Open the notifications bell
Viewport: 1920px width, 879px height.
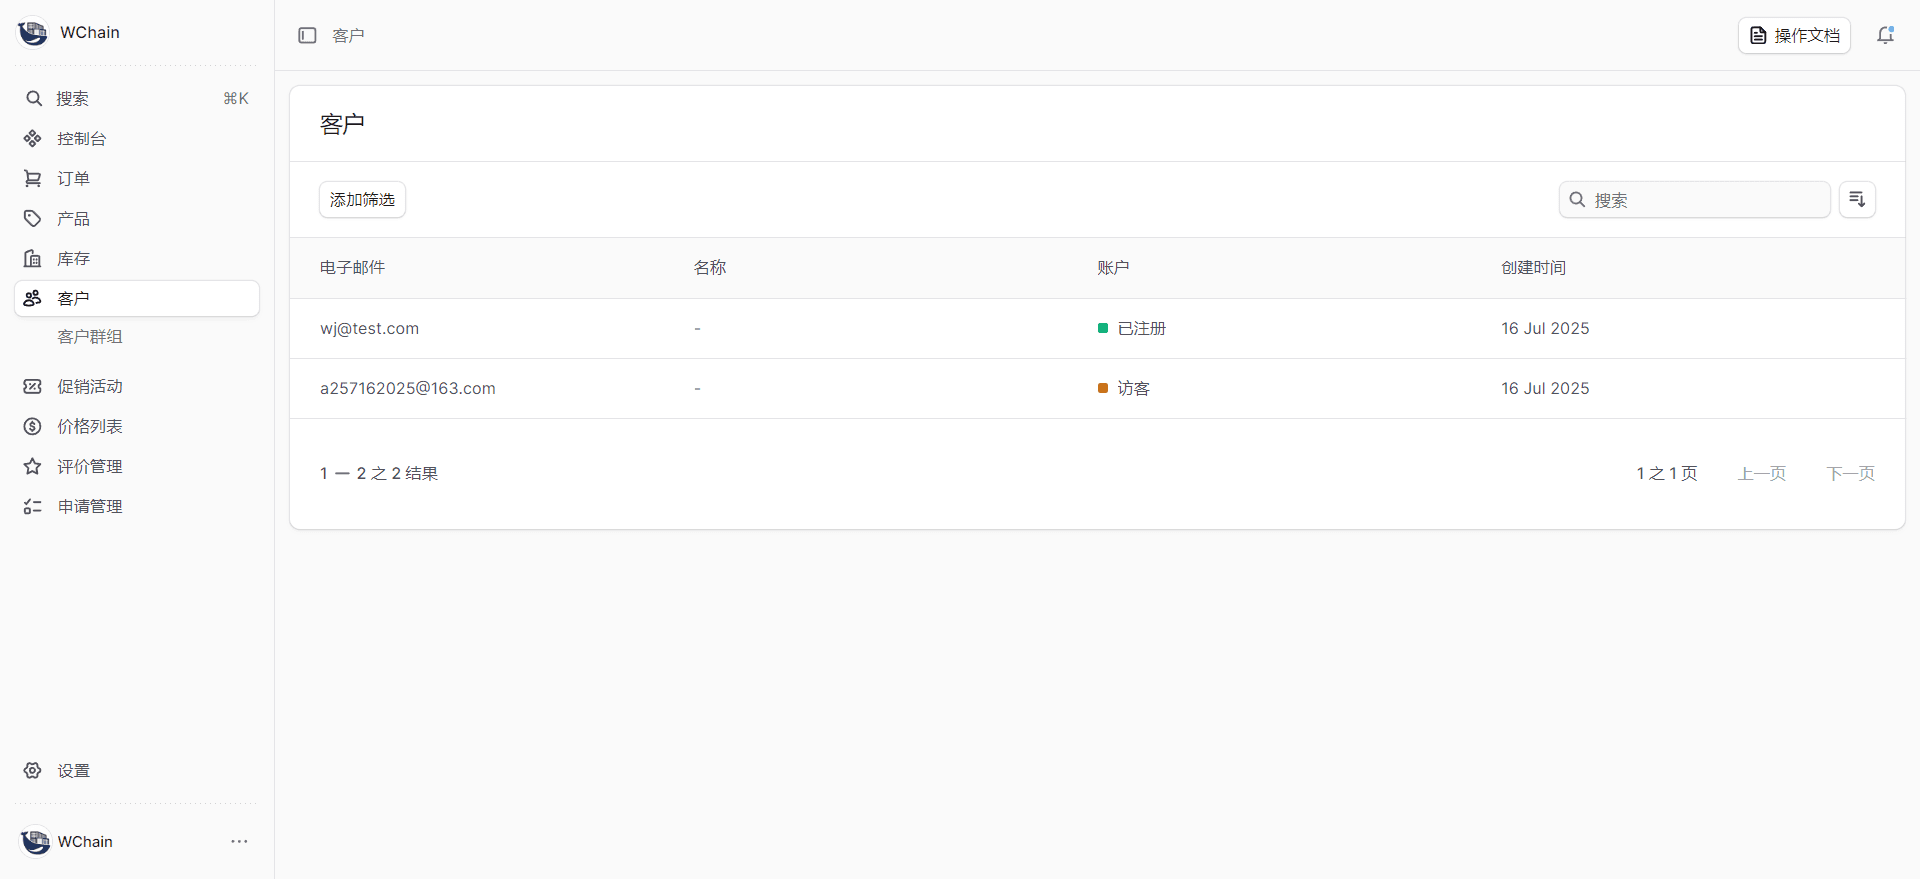coord(1885,36)
